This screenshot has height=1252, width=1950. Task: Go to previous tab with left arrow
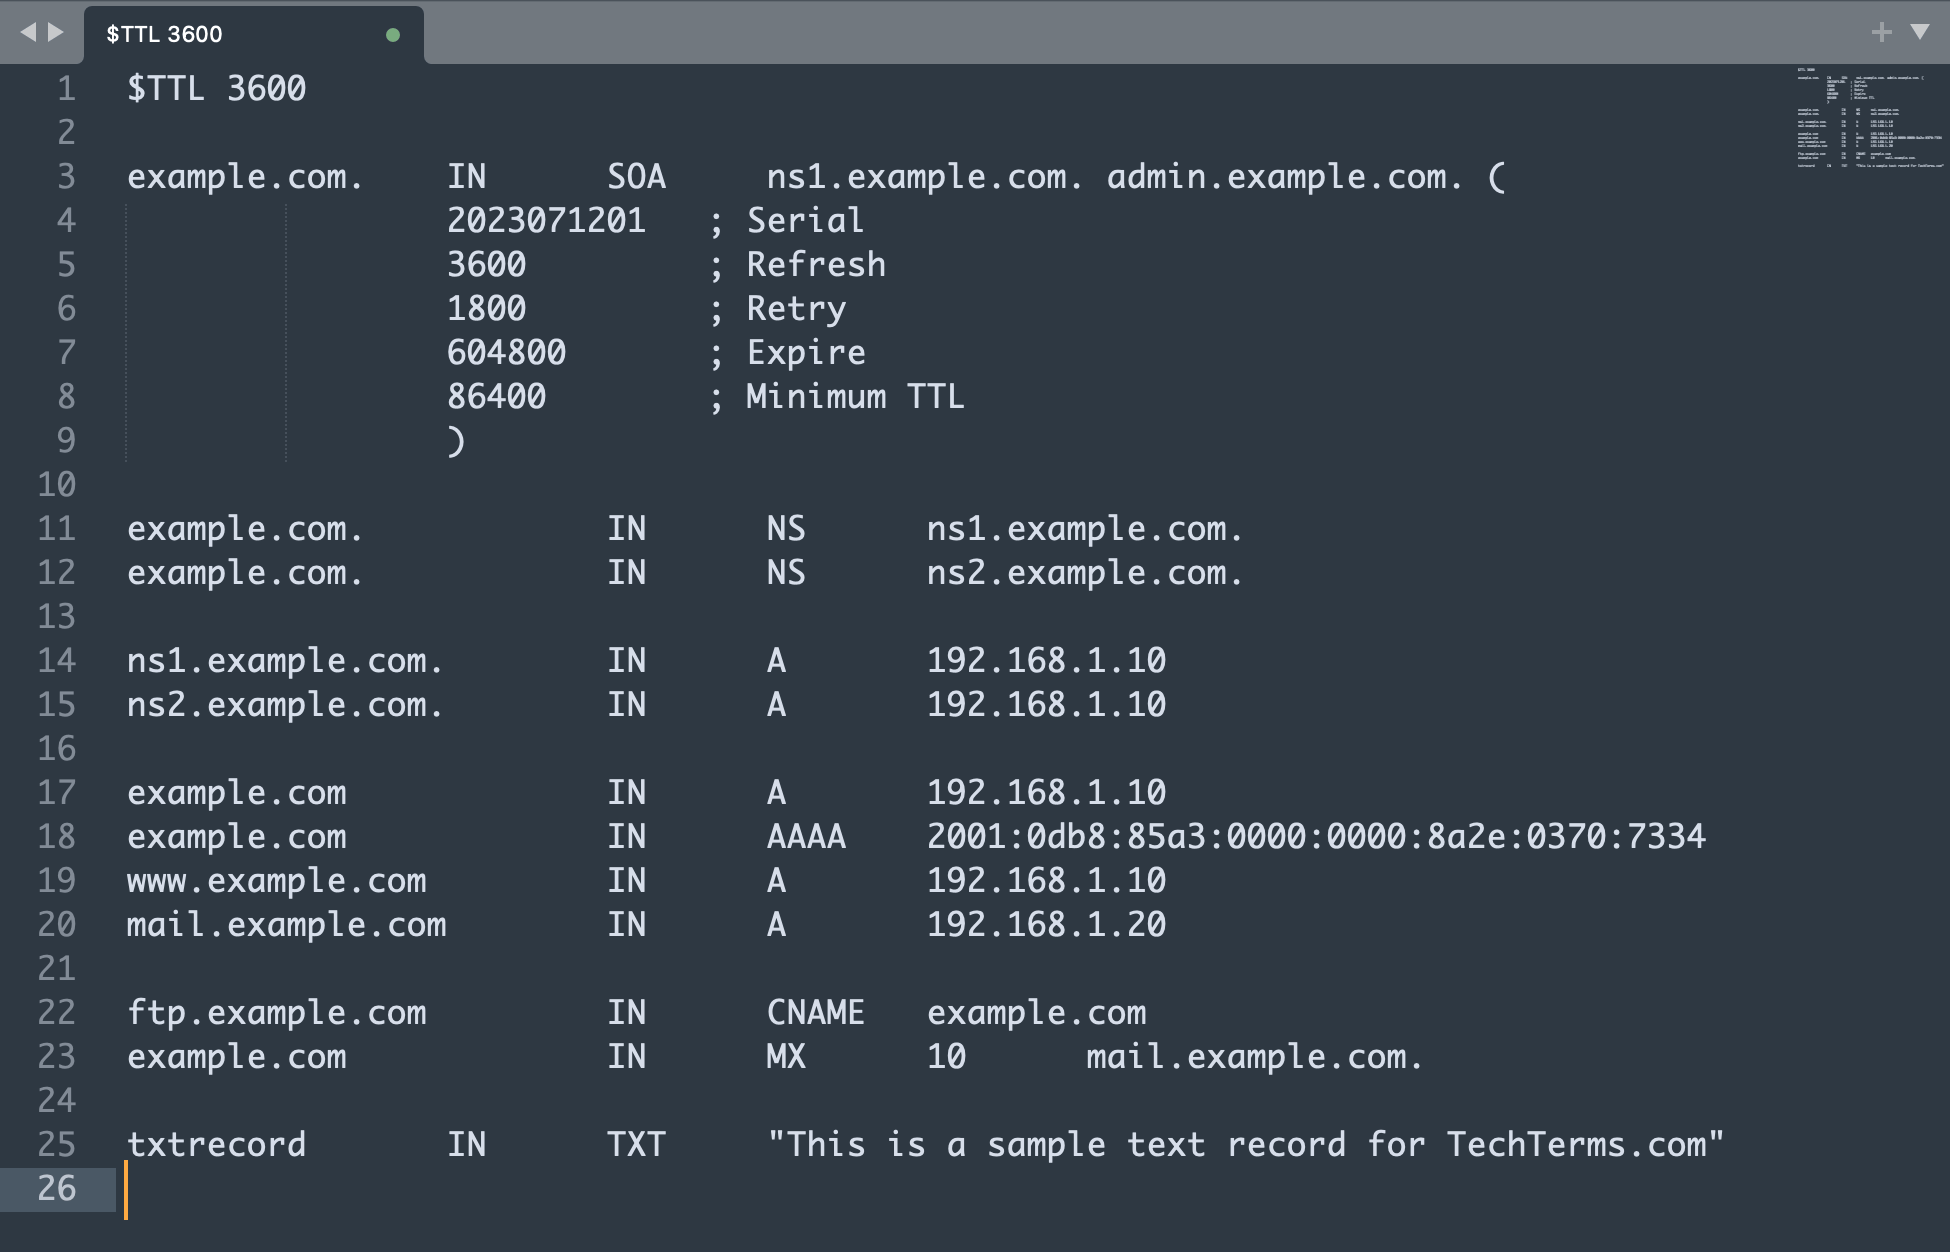[28, 32]
